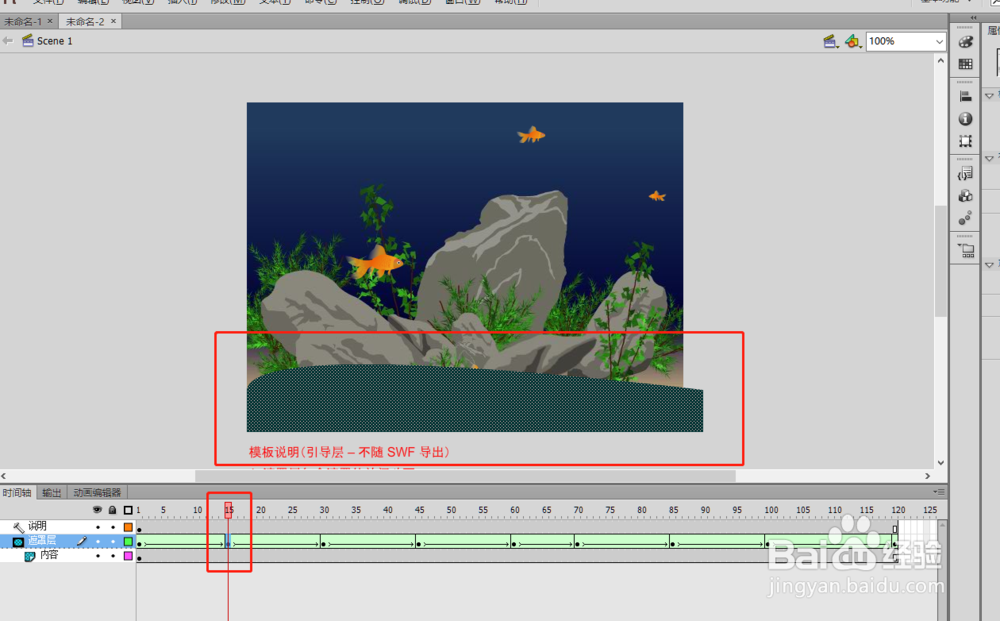Close the 未命名-1 document tab

click(x=50, y=21)
